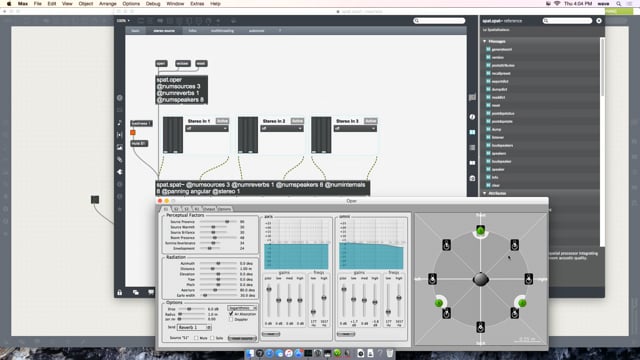Open Trash in the Dock

pyautogui.click(x=390, y=353)
